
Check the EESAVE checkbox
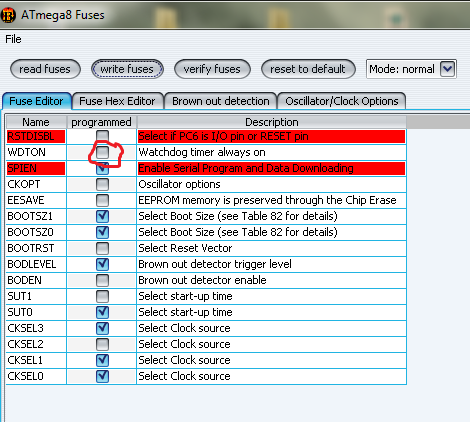pos(102,200)
